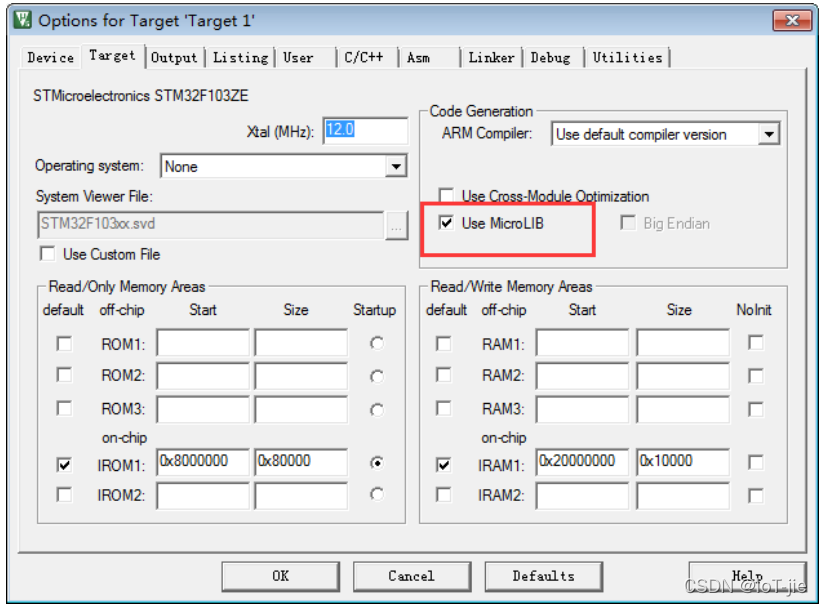
Task: Enable NoInit for RAM3
Action: (x=755, y=409)
